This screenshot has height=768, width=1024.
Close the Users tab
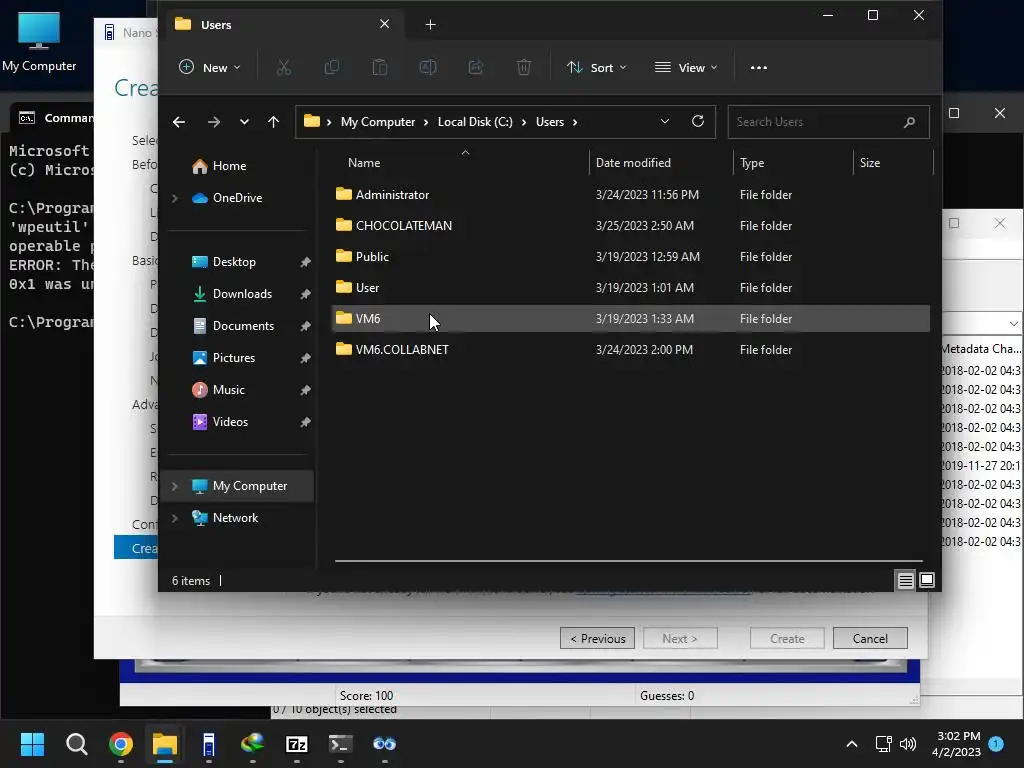coord(385,24)
